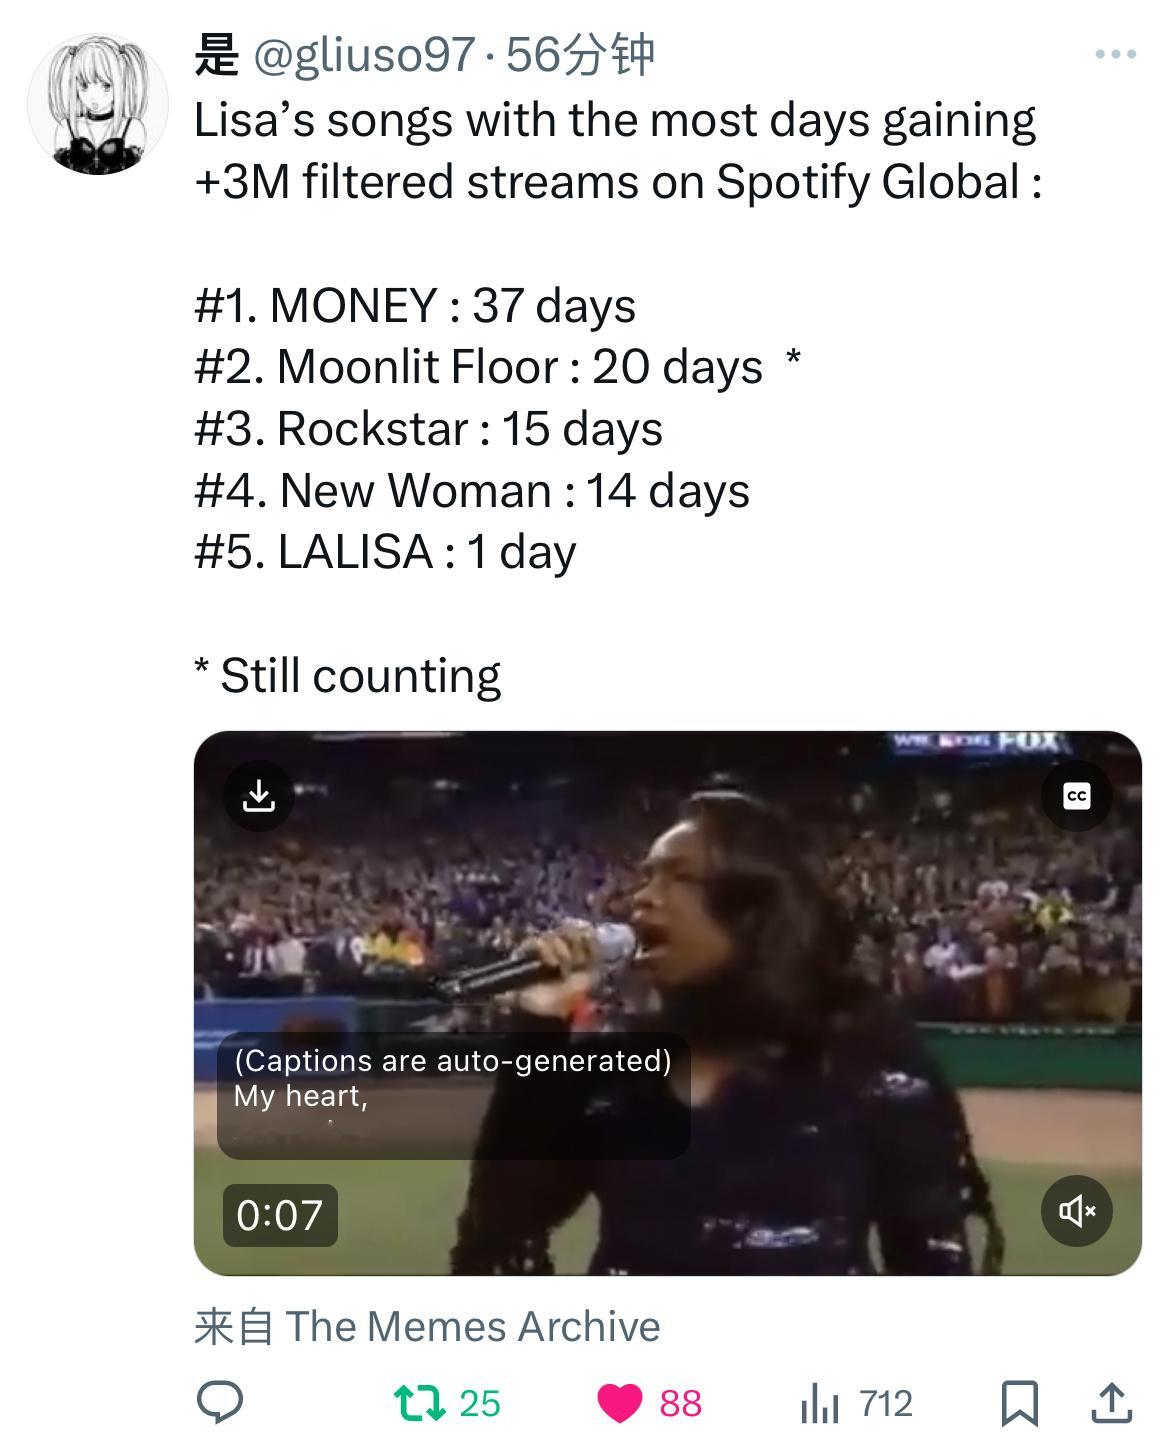This screenshot has width=1170, height=1443.
Task: Open the share upload icon
Action: click(x=1110, y=1402)
